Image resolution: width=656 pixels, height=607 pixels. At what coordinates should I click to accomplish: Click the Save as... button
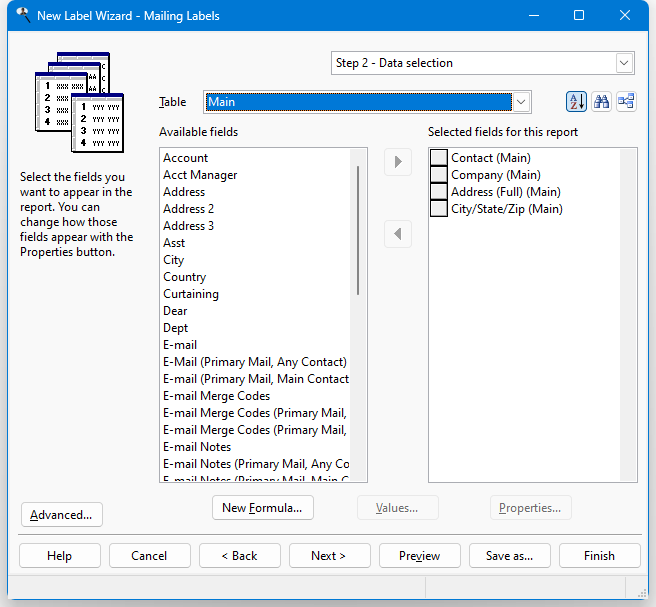point(509,556)
